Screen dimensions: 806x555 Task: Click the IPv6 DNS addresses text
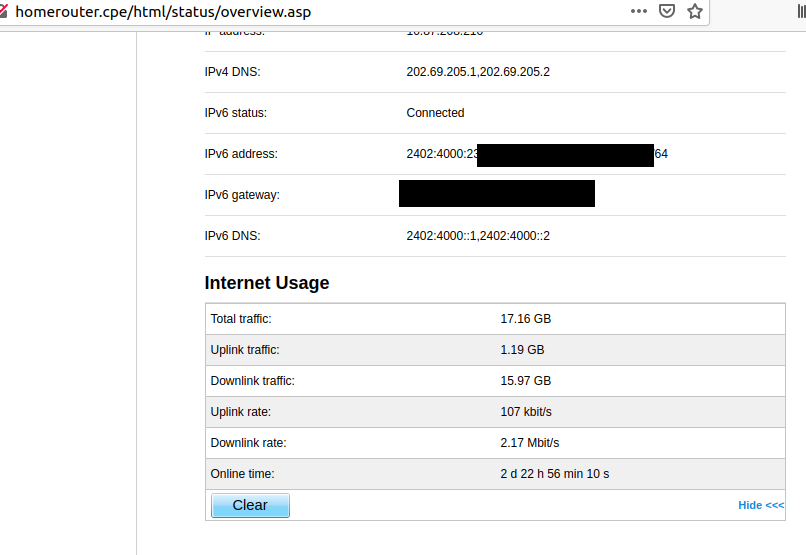478,236
